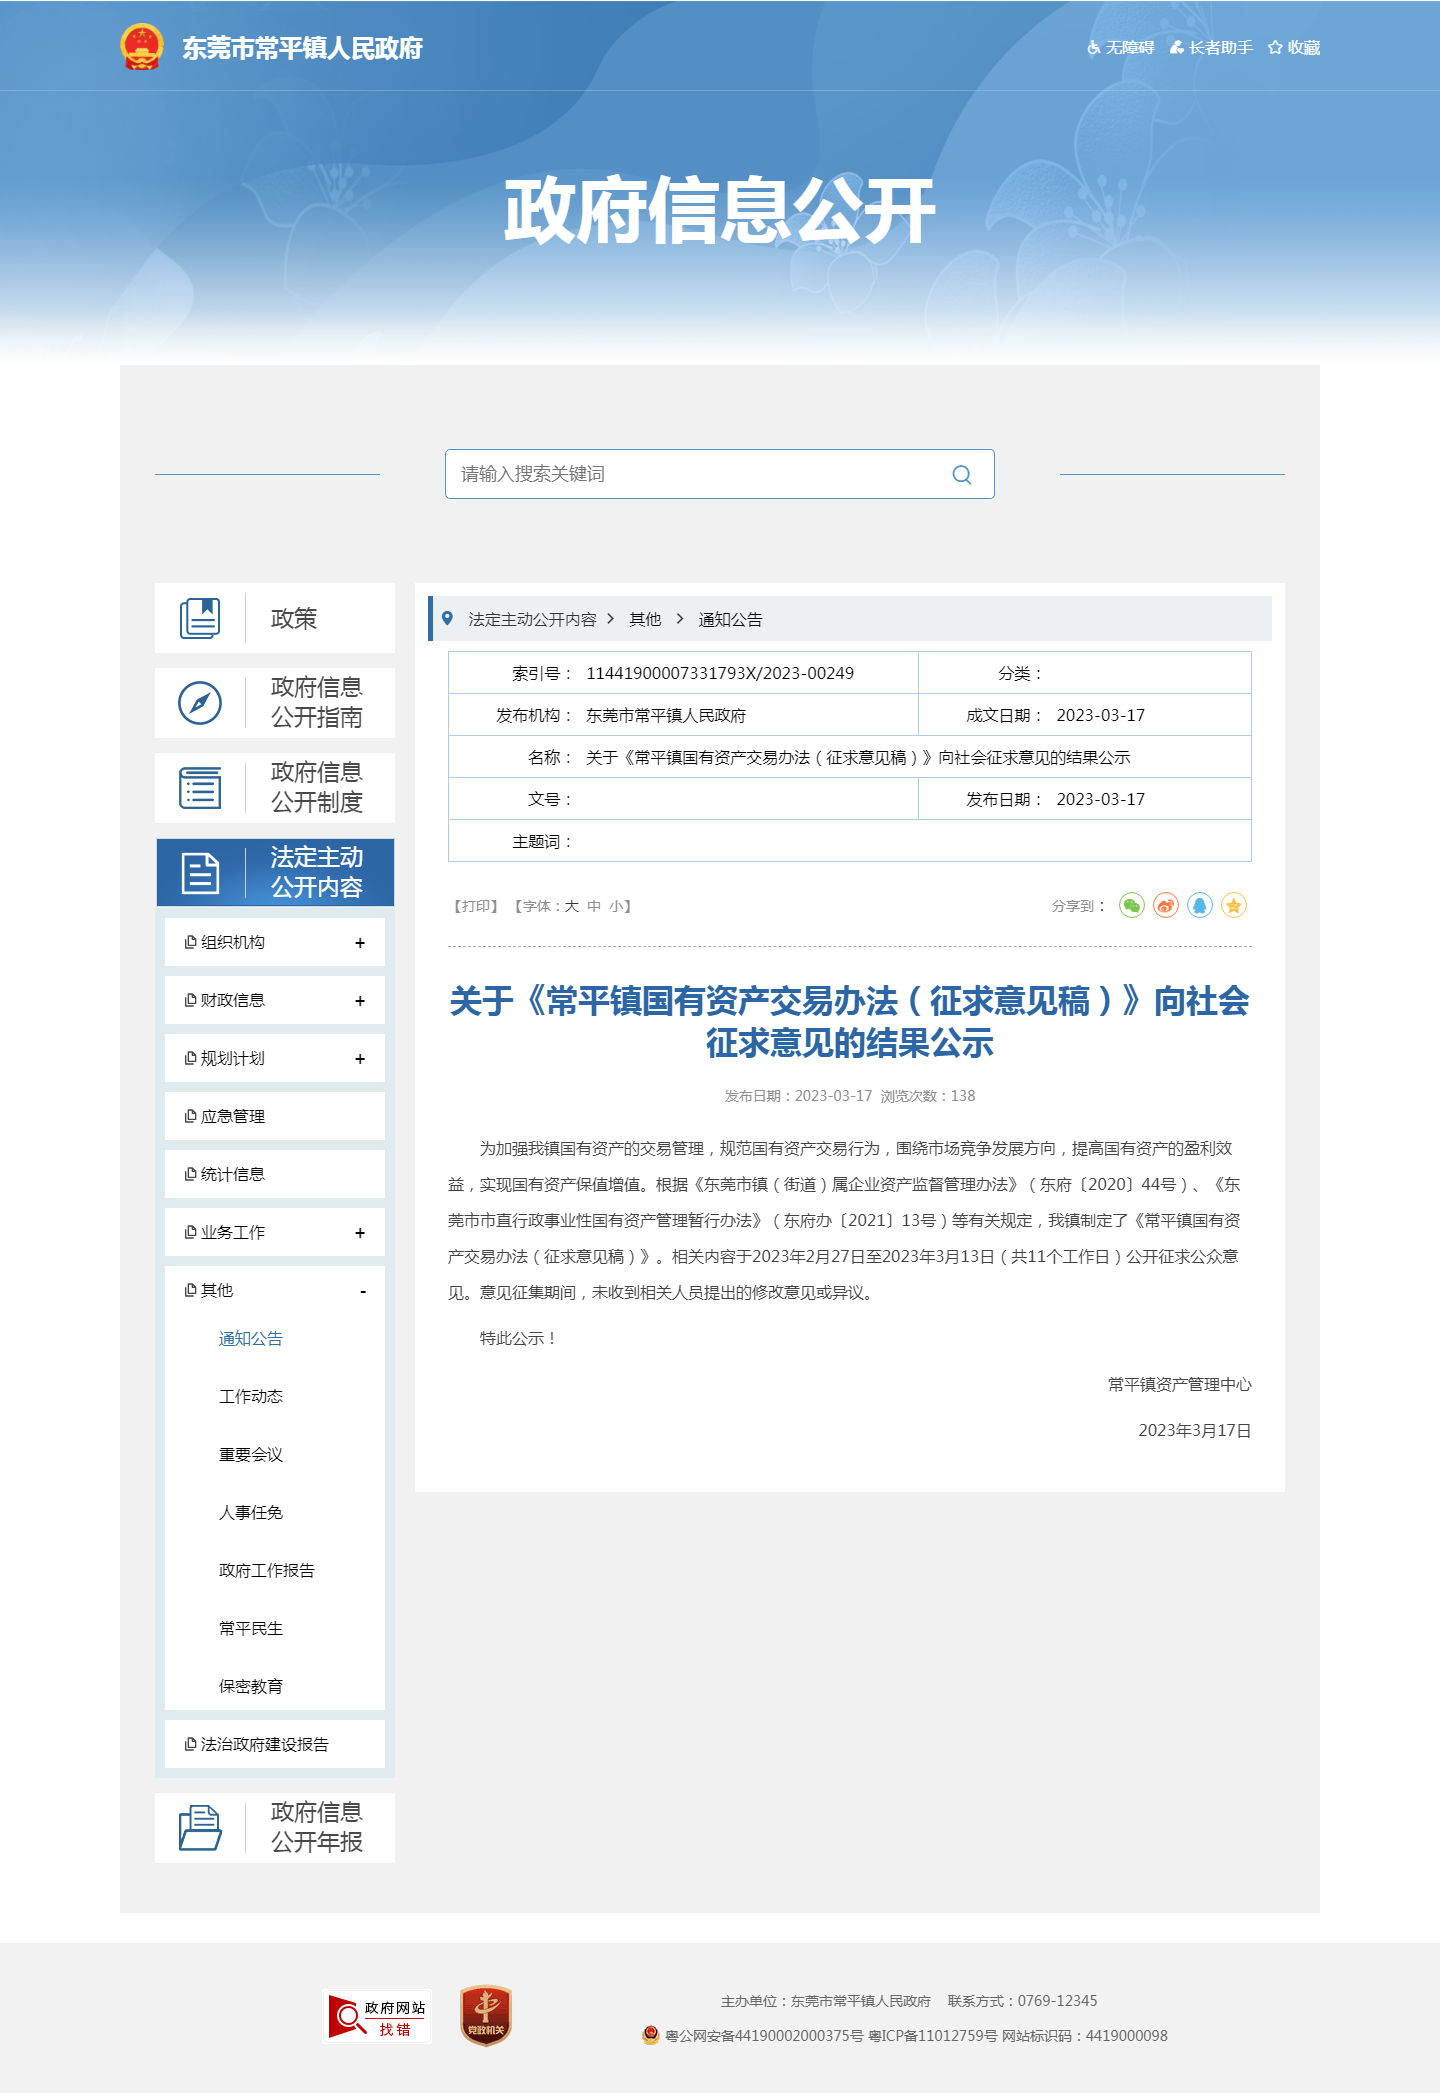Select 工作动态 in the sidebar
1440x2093 pixels.
pyautogui.click(x=251, y=1397)
